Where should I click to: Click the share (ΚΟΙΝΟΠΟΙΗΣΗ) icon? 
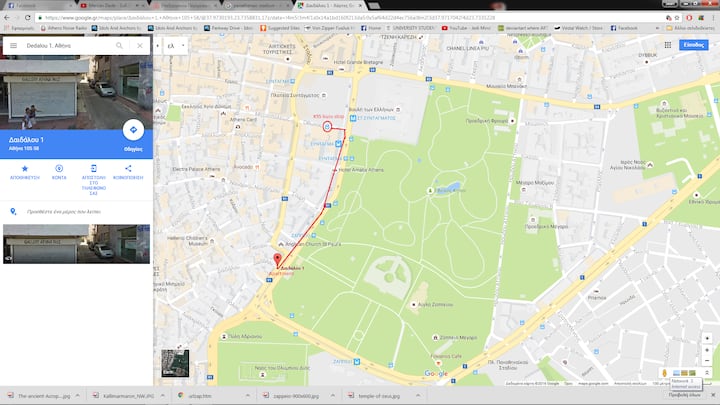(x=128, y=168)
